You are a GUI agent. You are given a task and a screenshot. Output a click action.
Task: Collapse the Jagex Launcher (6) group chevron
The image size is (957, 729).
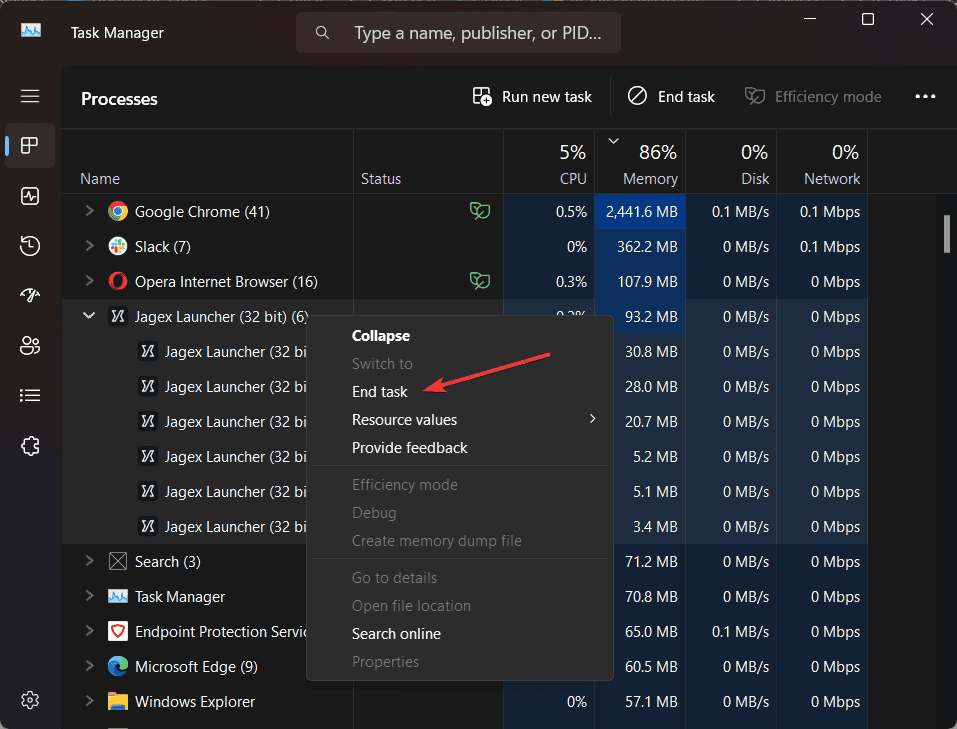89,316
